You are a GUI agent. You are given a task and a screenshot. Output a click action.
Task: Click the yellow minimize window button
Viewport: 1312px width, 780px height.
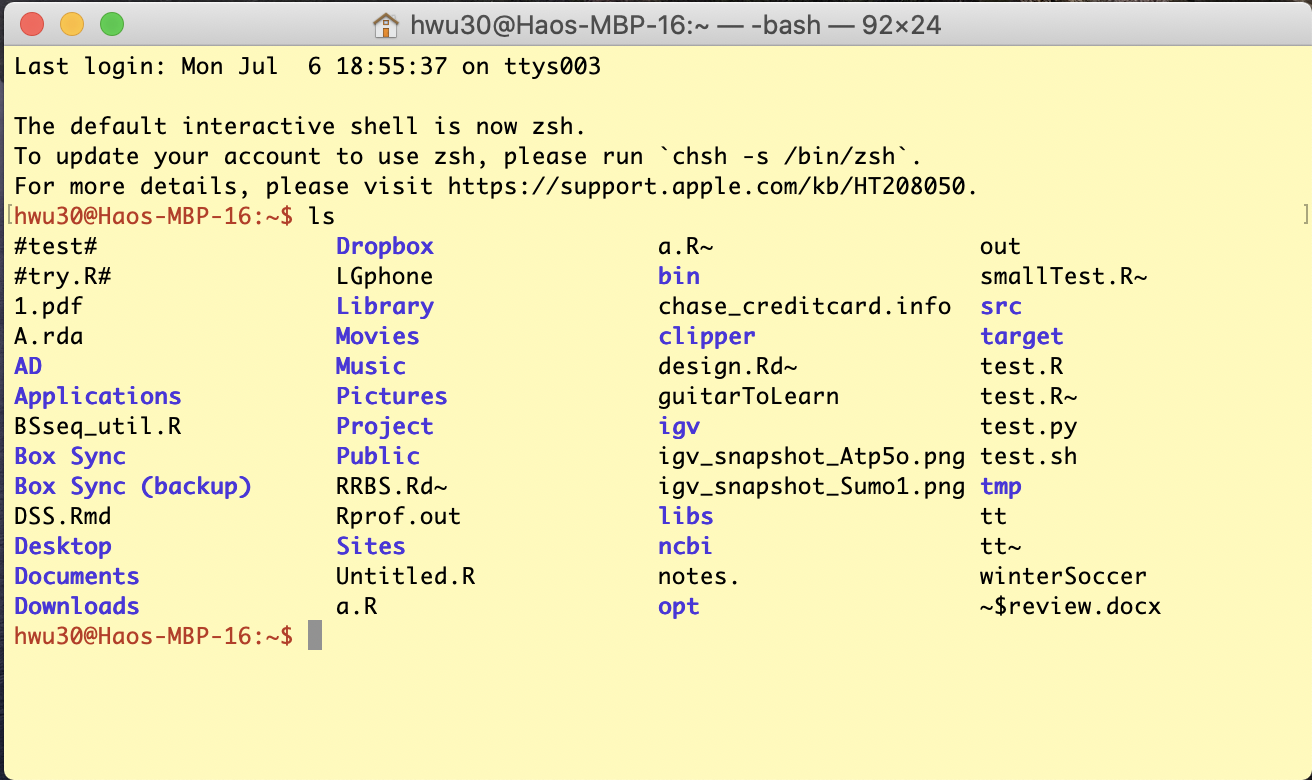click(x=72, y=24)
